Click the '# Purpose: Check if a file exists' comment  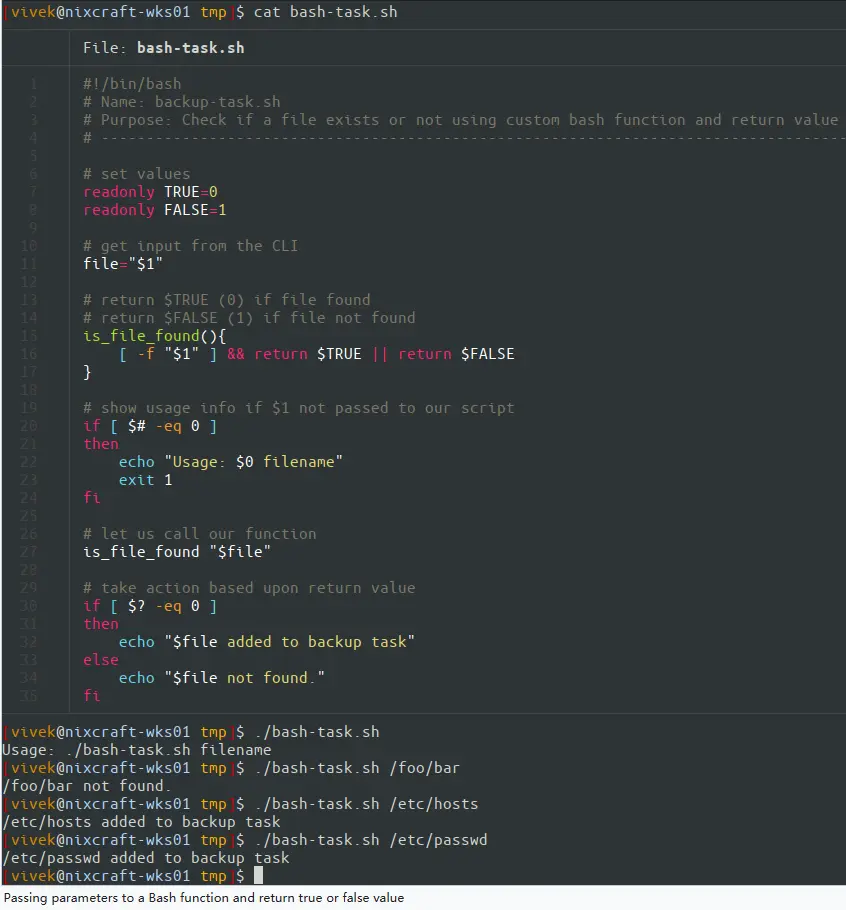coord(461,120)
